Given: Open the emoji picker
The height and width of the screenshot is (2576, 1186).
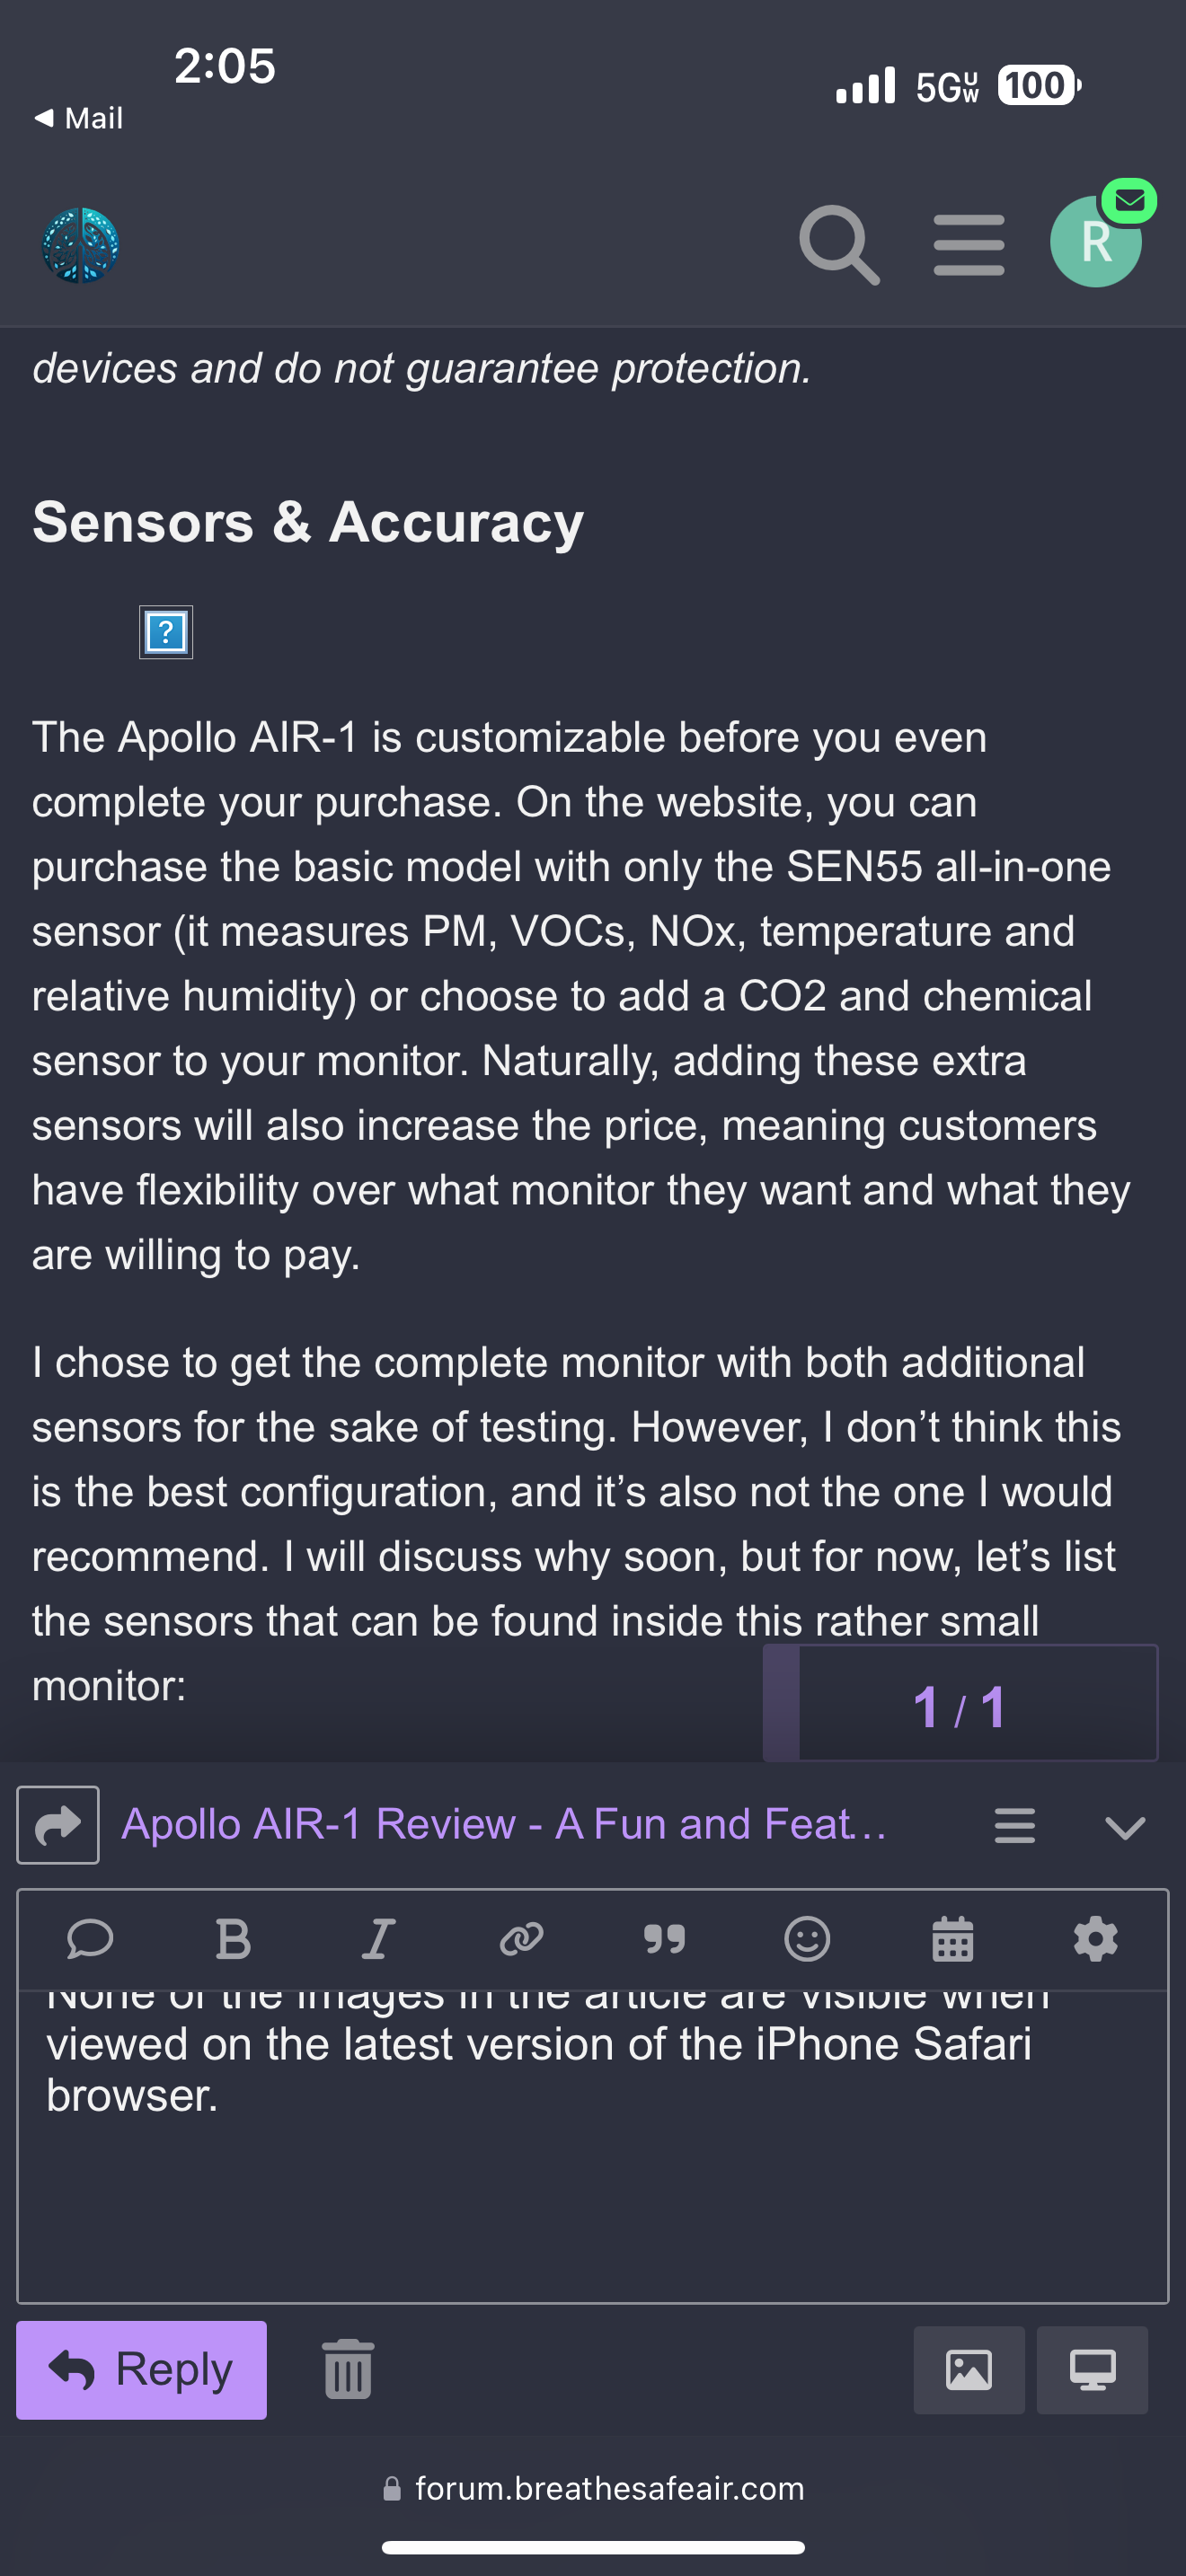Looking at the screenshot, I should click(807, 1939).
